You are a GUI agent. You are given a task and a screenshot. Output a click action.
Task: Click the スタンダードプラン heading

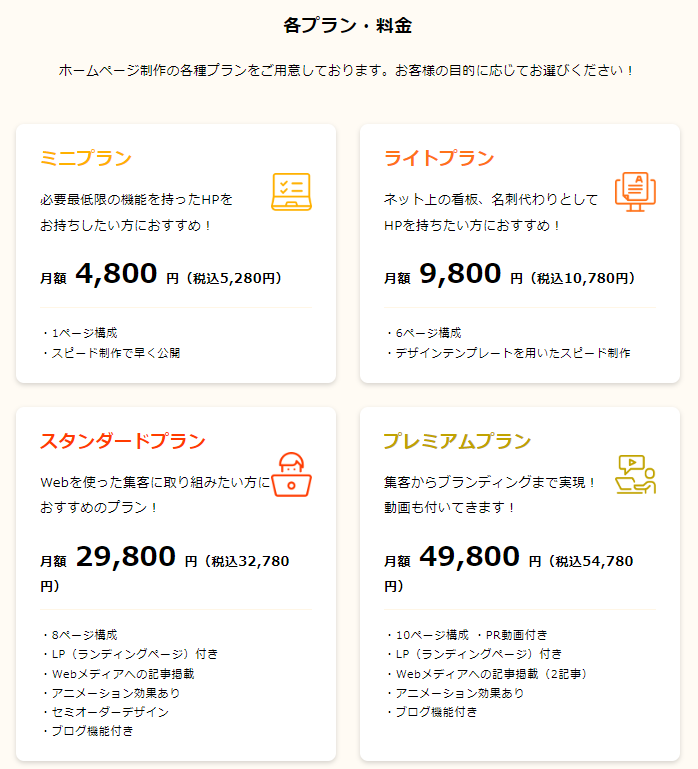[123, 441]
